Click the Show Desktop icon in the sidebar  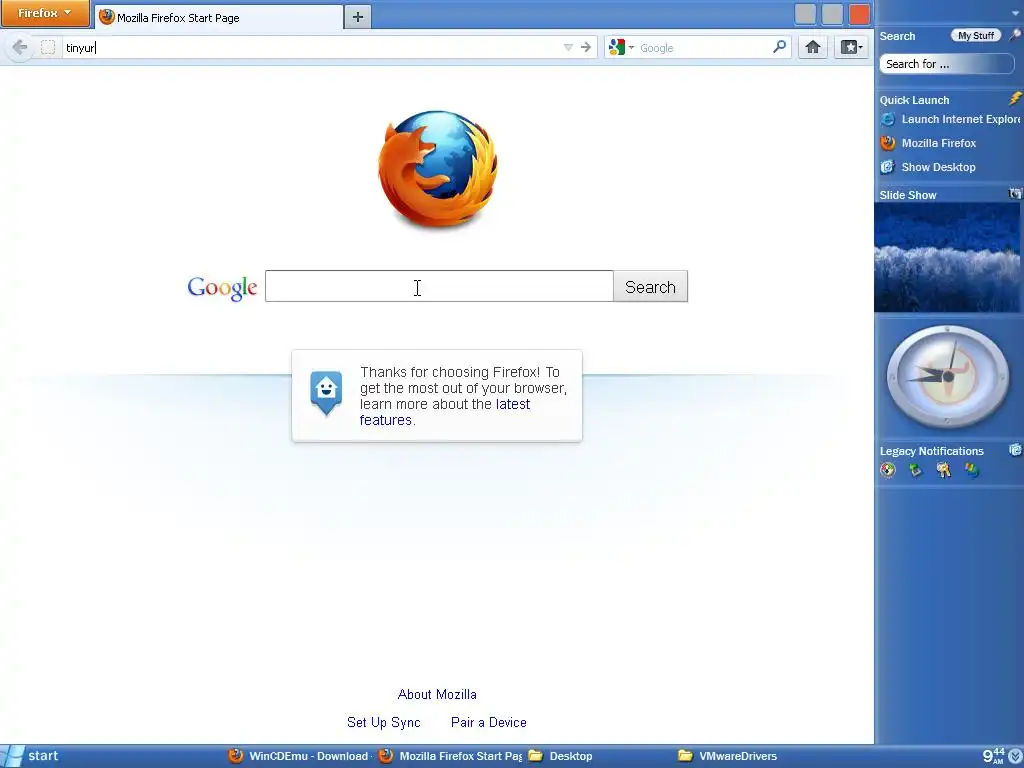click(888, 167)
